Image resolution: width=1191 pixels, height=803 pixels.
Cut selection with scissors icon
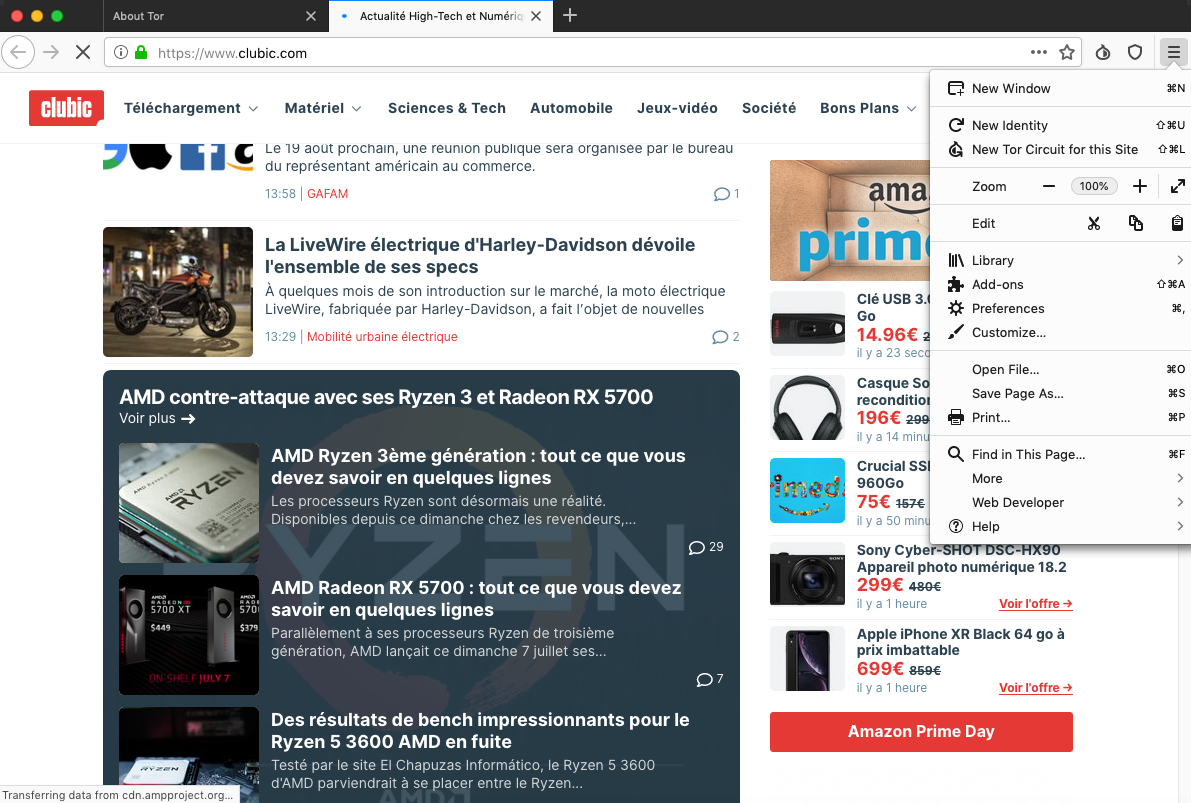(1094, 223)
